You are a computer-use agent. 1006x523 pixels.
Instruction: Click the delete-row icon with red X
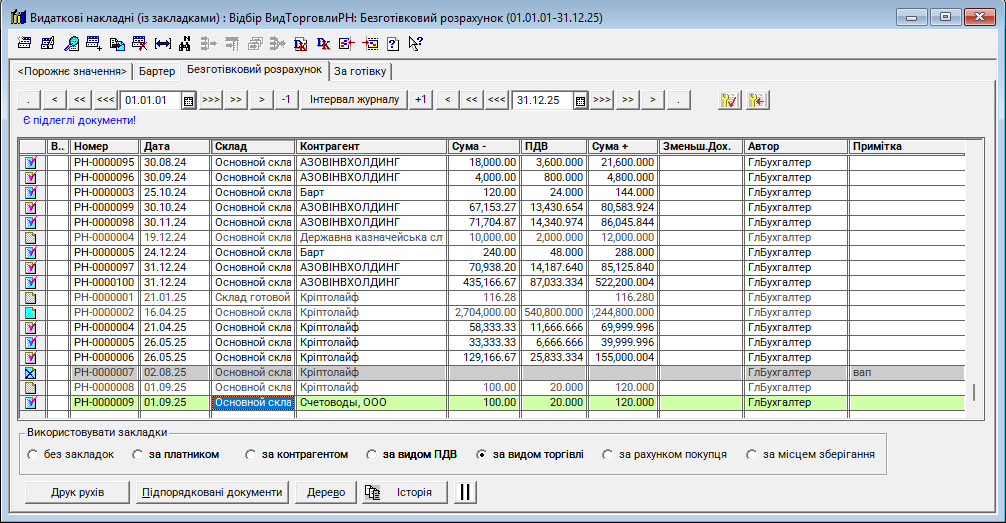[140, 43]
